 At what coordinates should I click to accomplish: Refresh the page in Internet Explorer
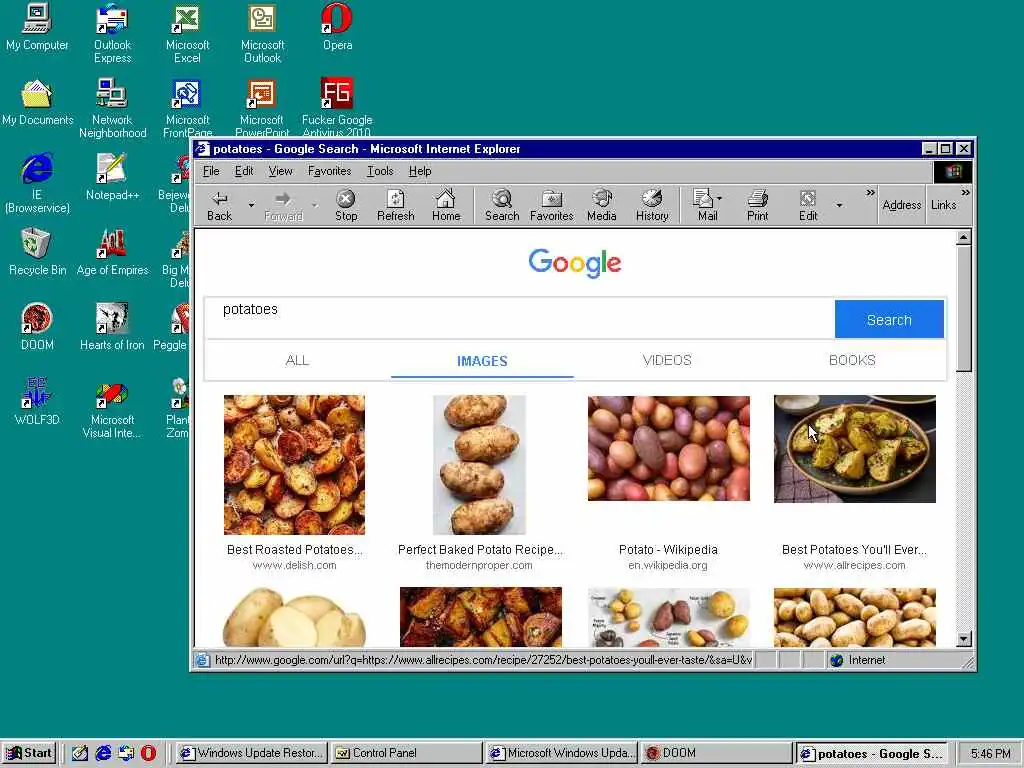(x=395, y=206)
